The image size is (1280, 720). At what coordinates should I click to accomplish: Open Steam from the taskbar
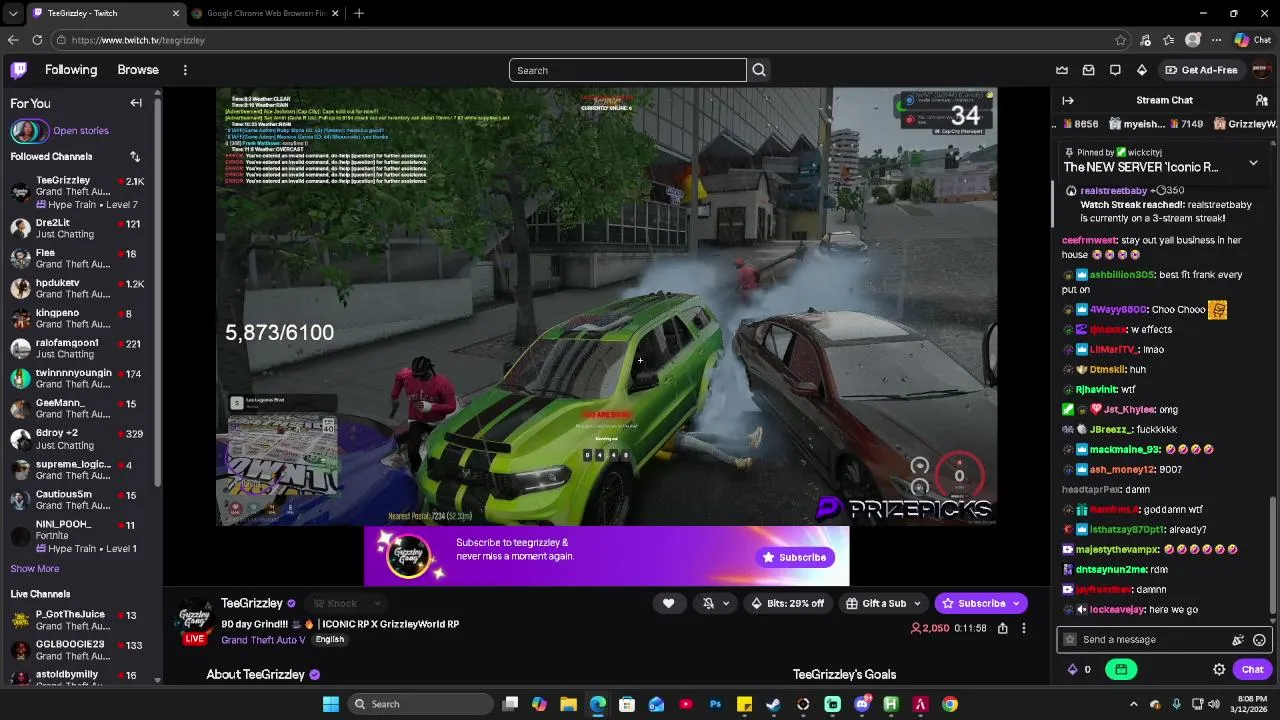coord(773,704)
